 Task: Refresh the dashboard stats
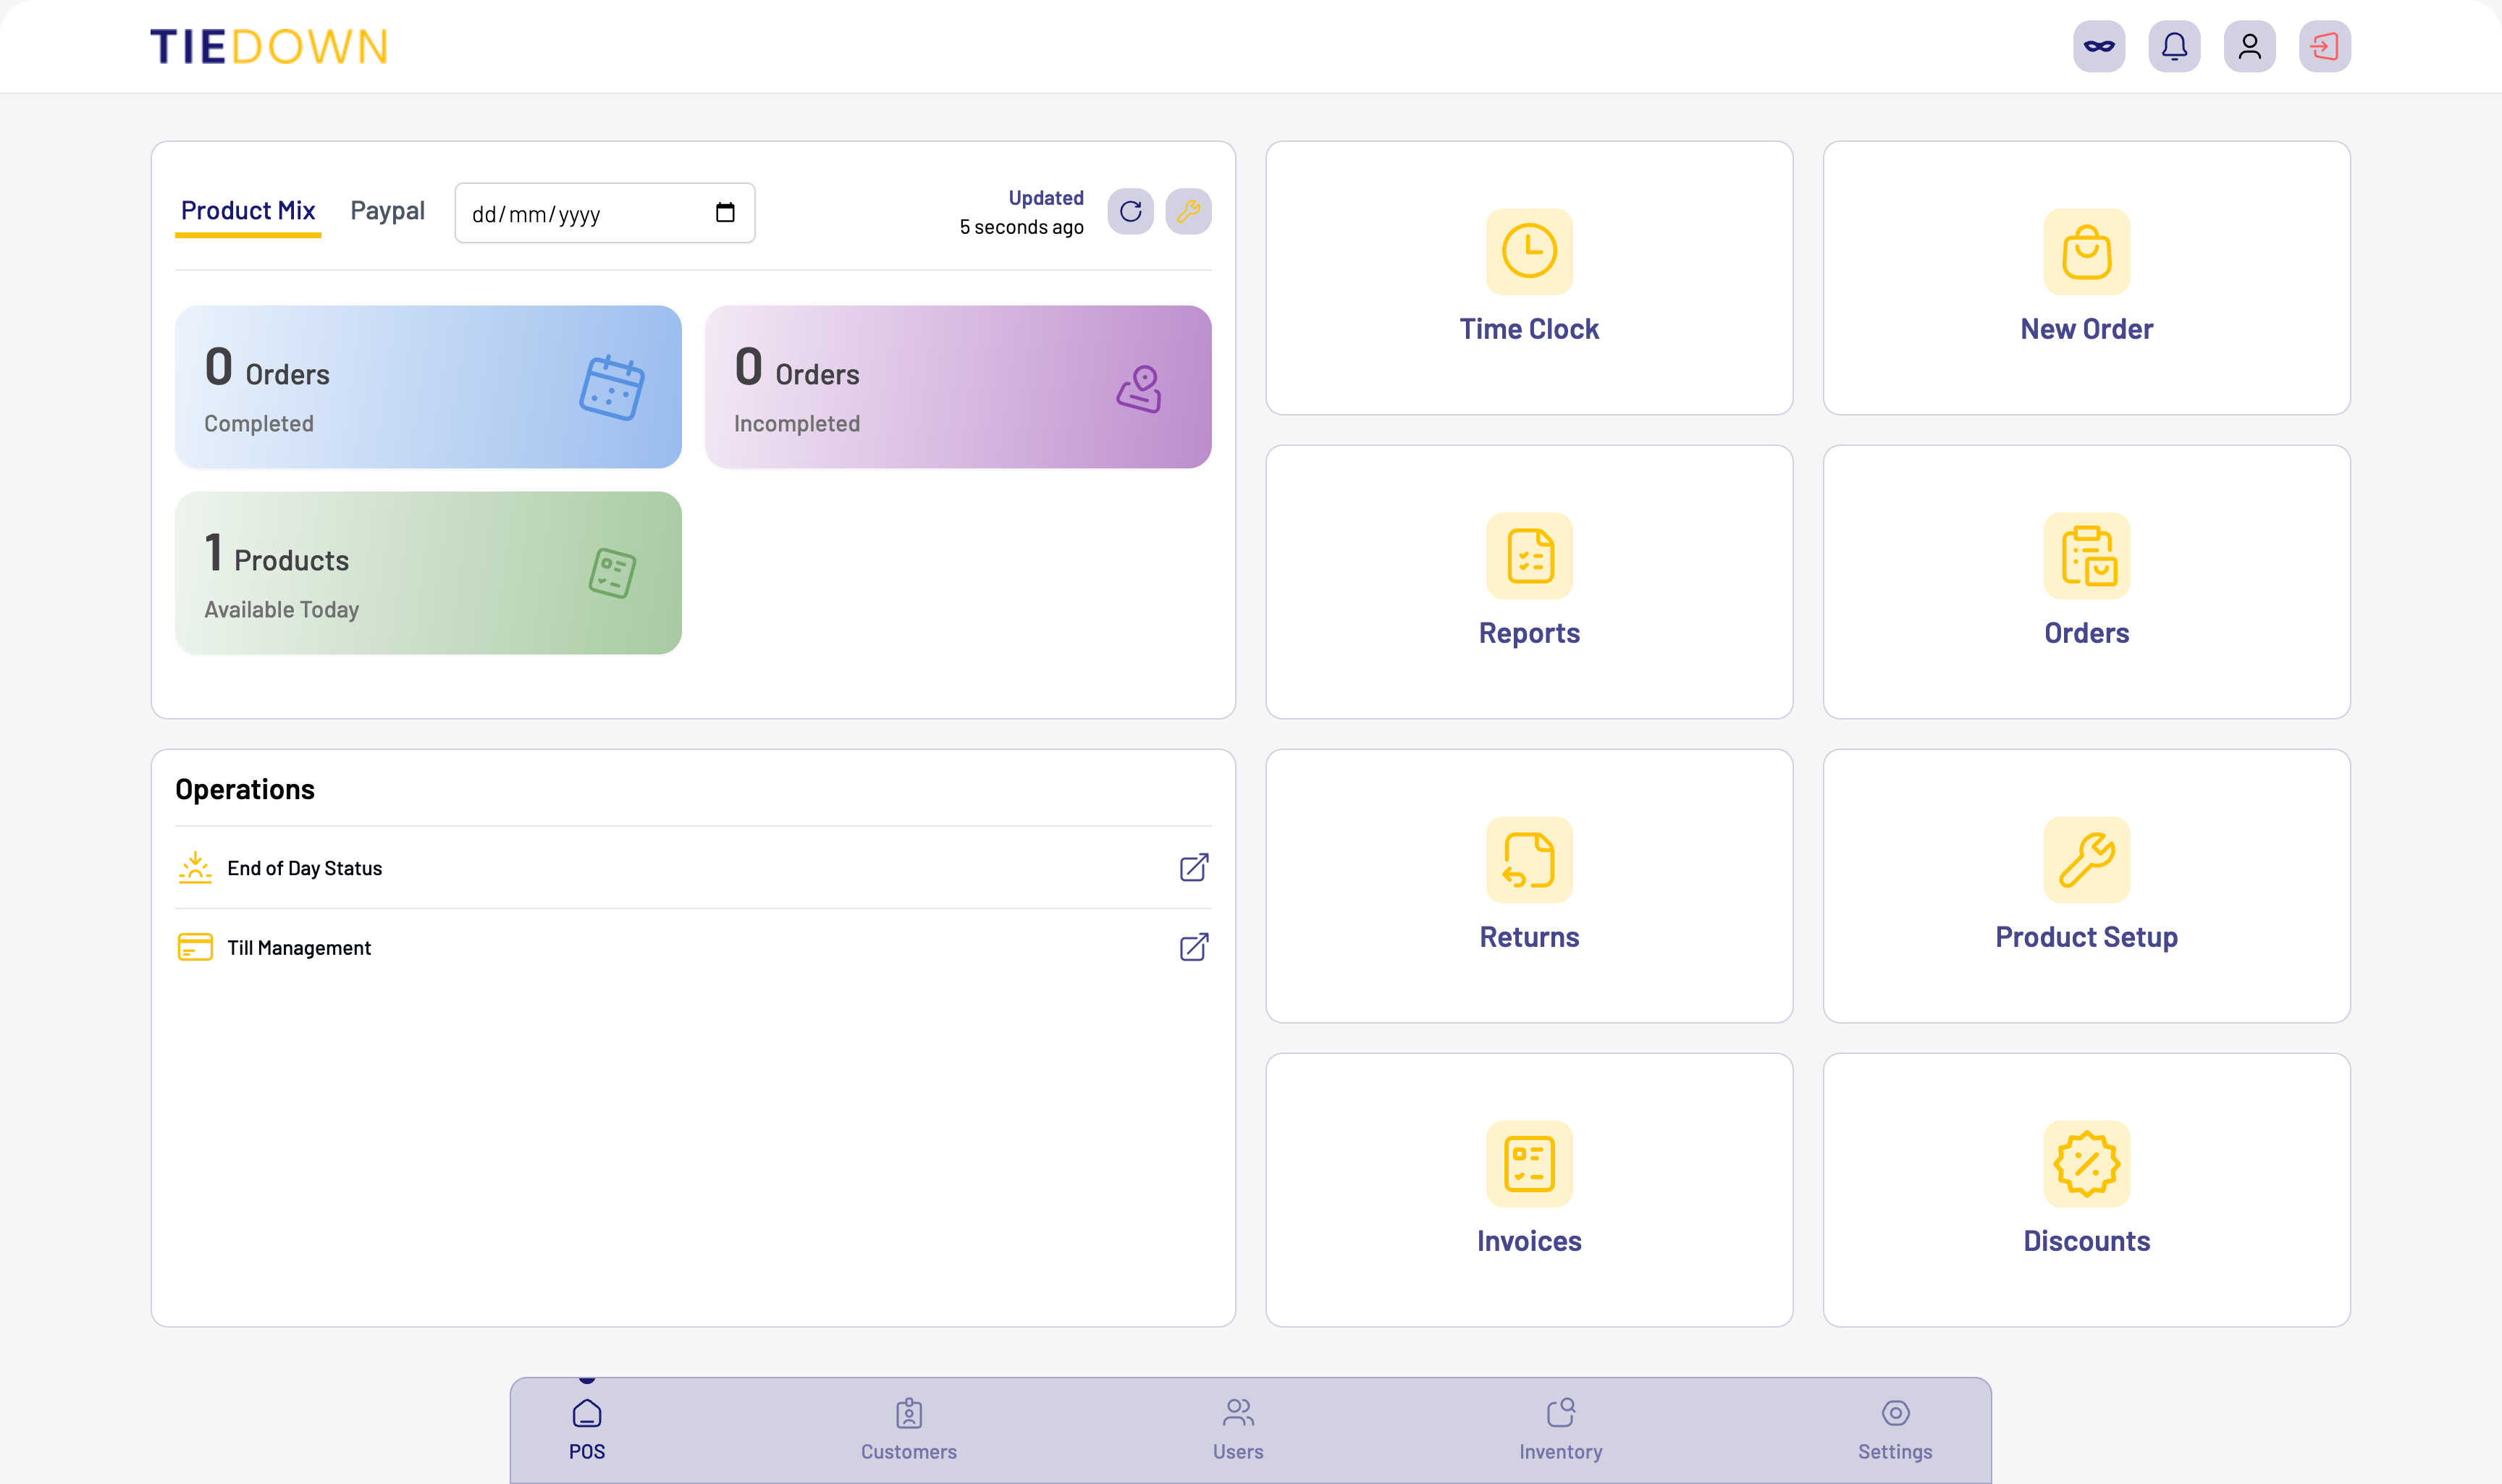click(1130, 211)
